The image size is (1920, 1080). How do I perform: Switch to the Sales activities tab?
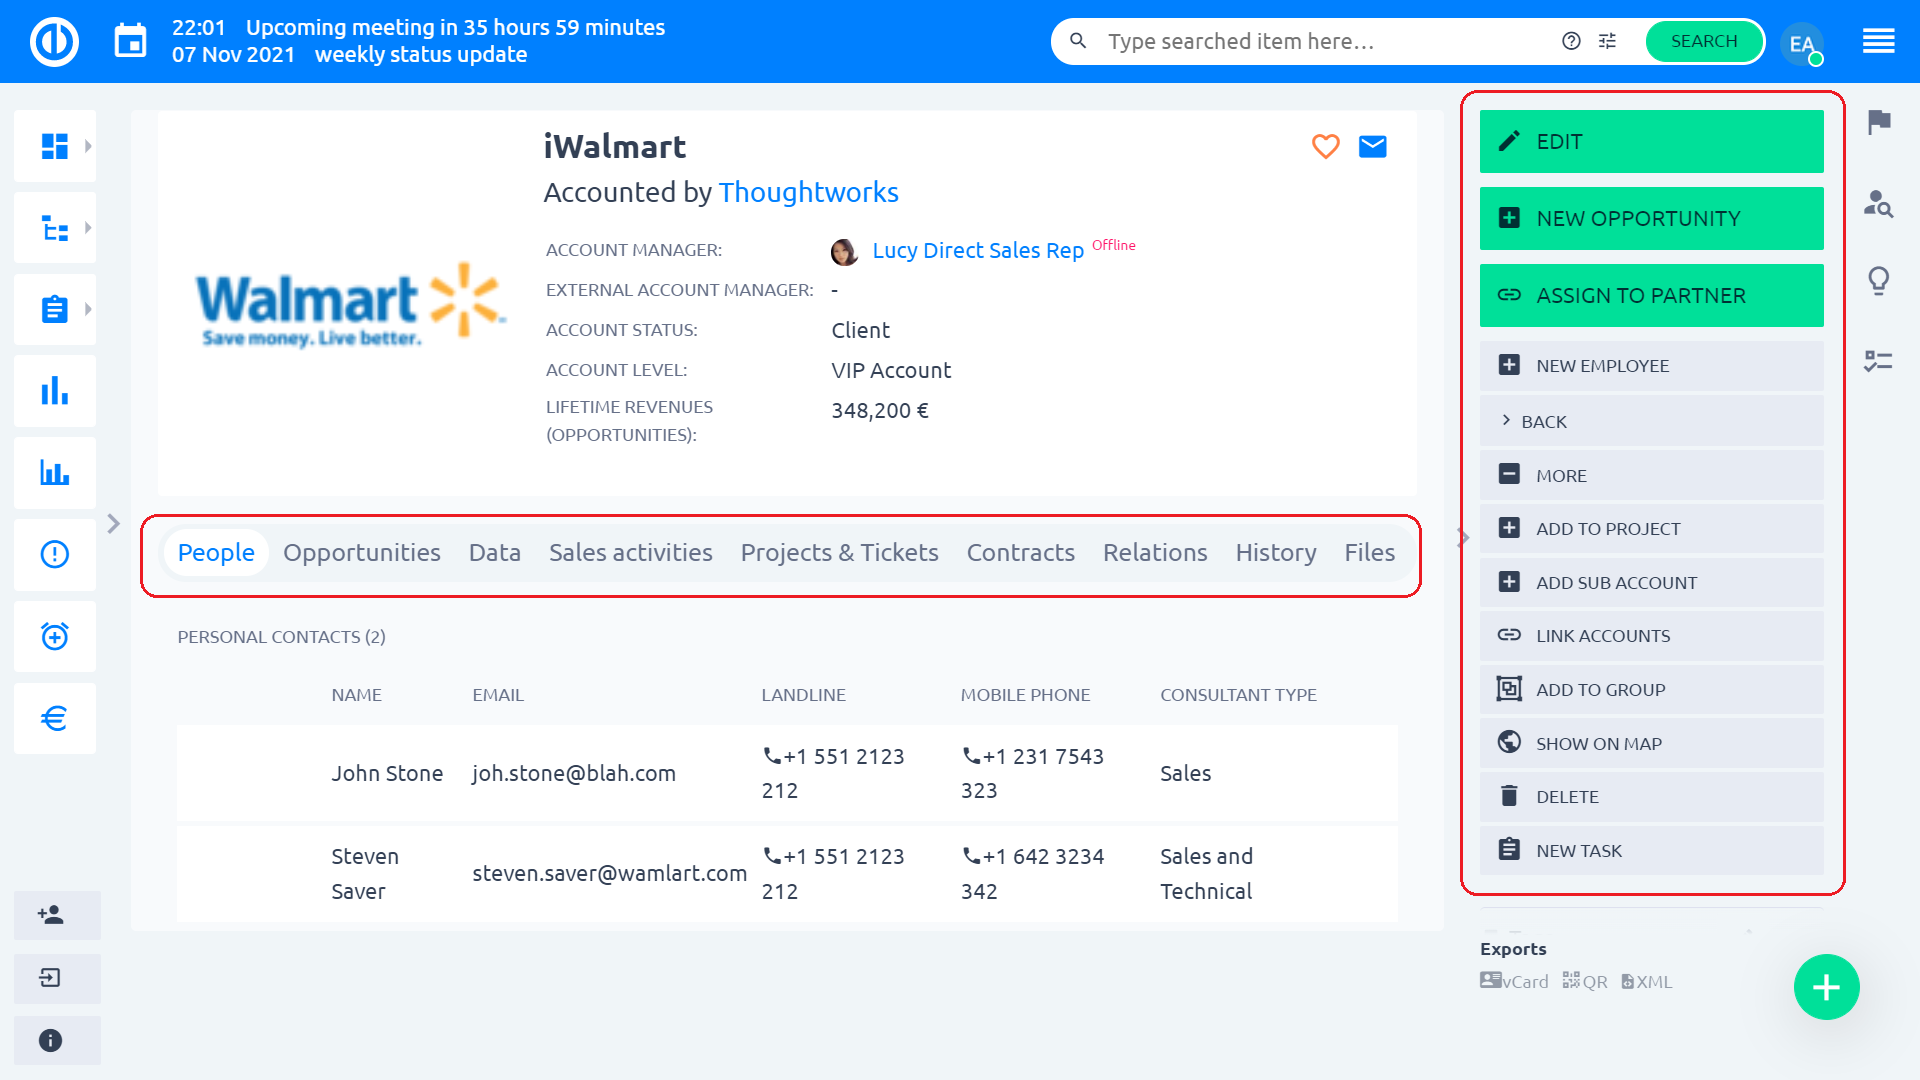coord(630,552)
